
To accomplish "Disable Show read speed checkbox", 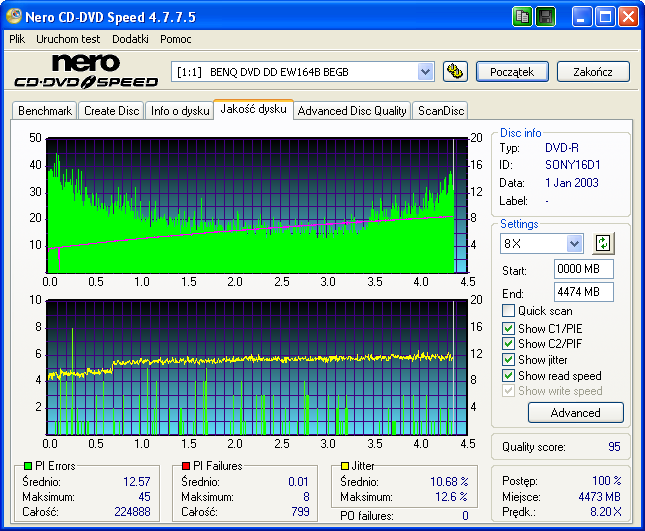I will click(x=508, y=376).
